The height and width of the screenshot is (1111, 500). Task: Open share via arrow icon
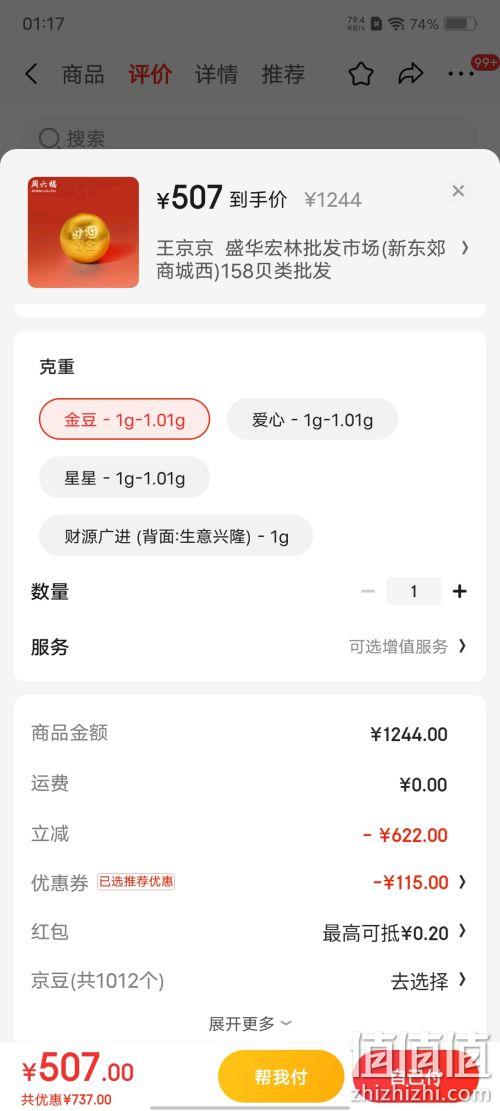tap(410, 74)
